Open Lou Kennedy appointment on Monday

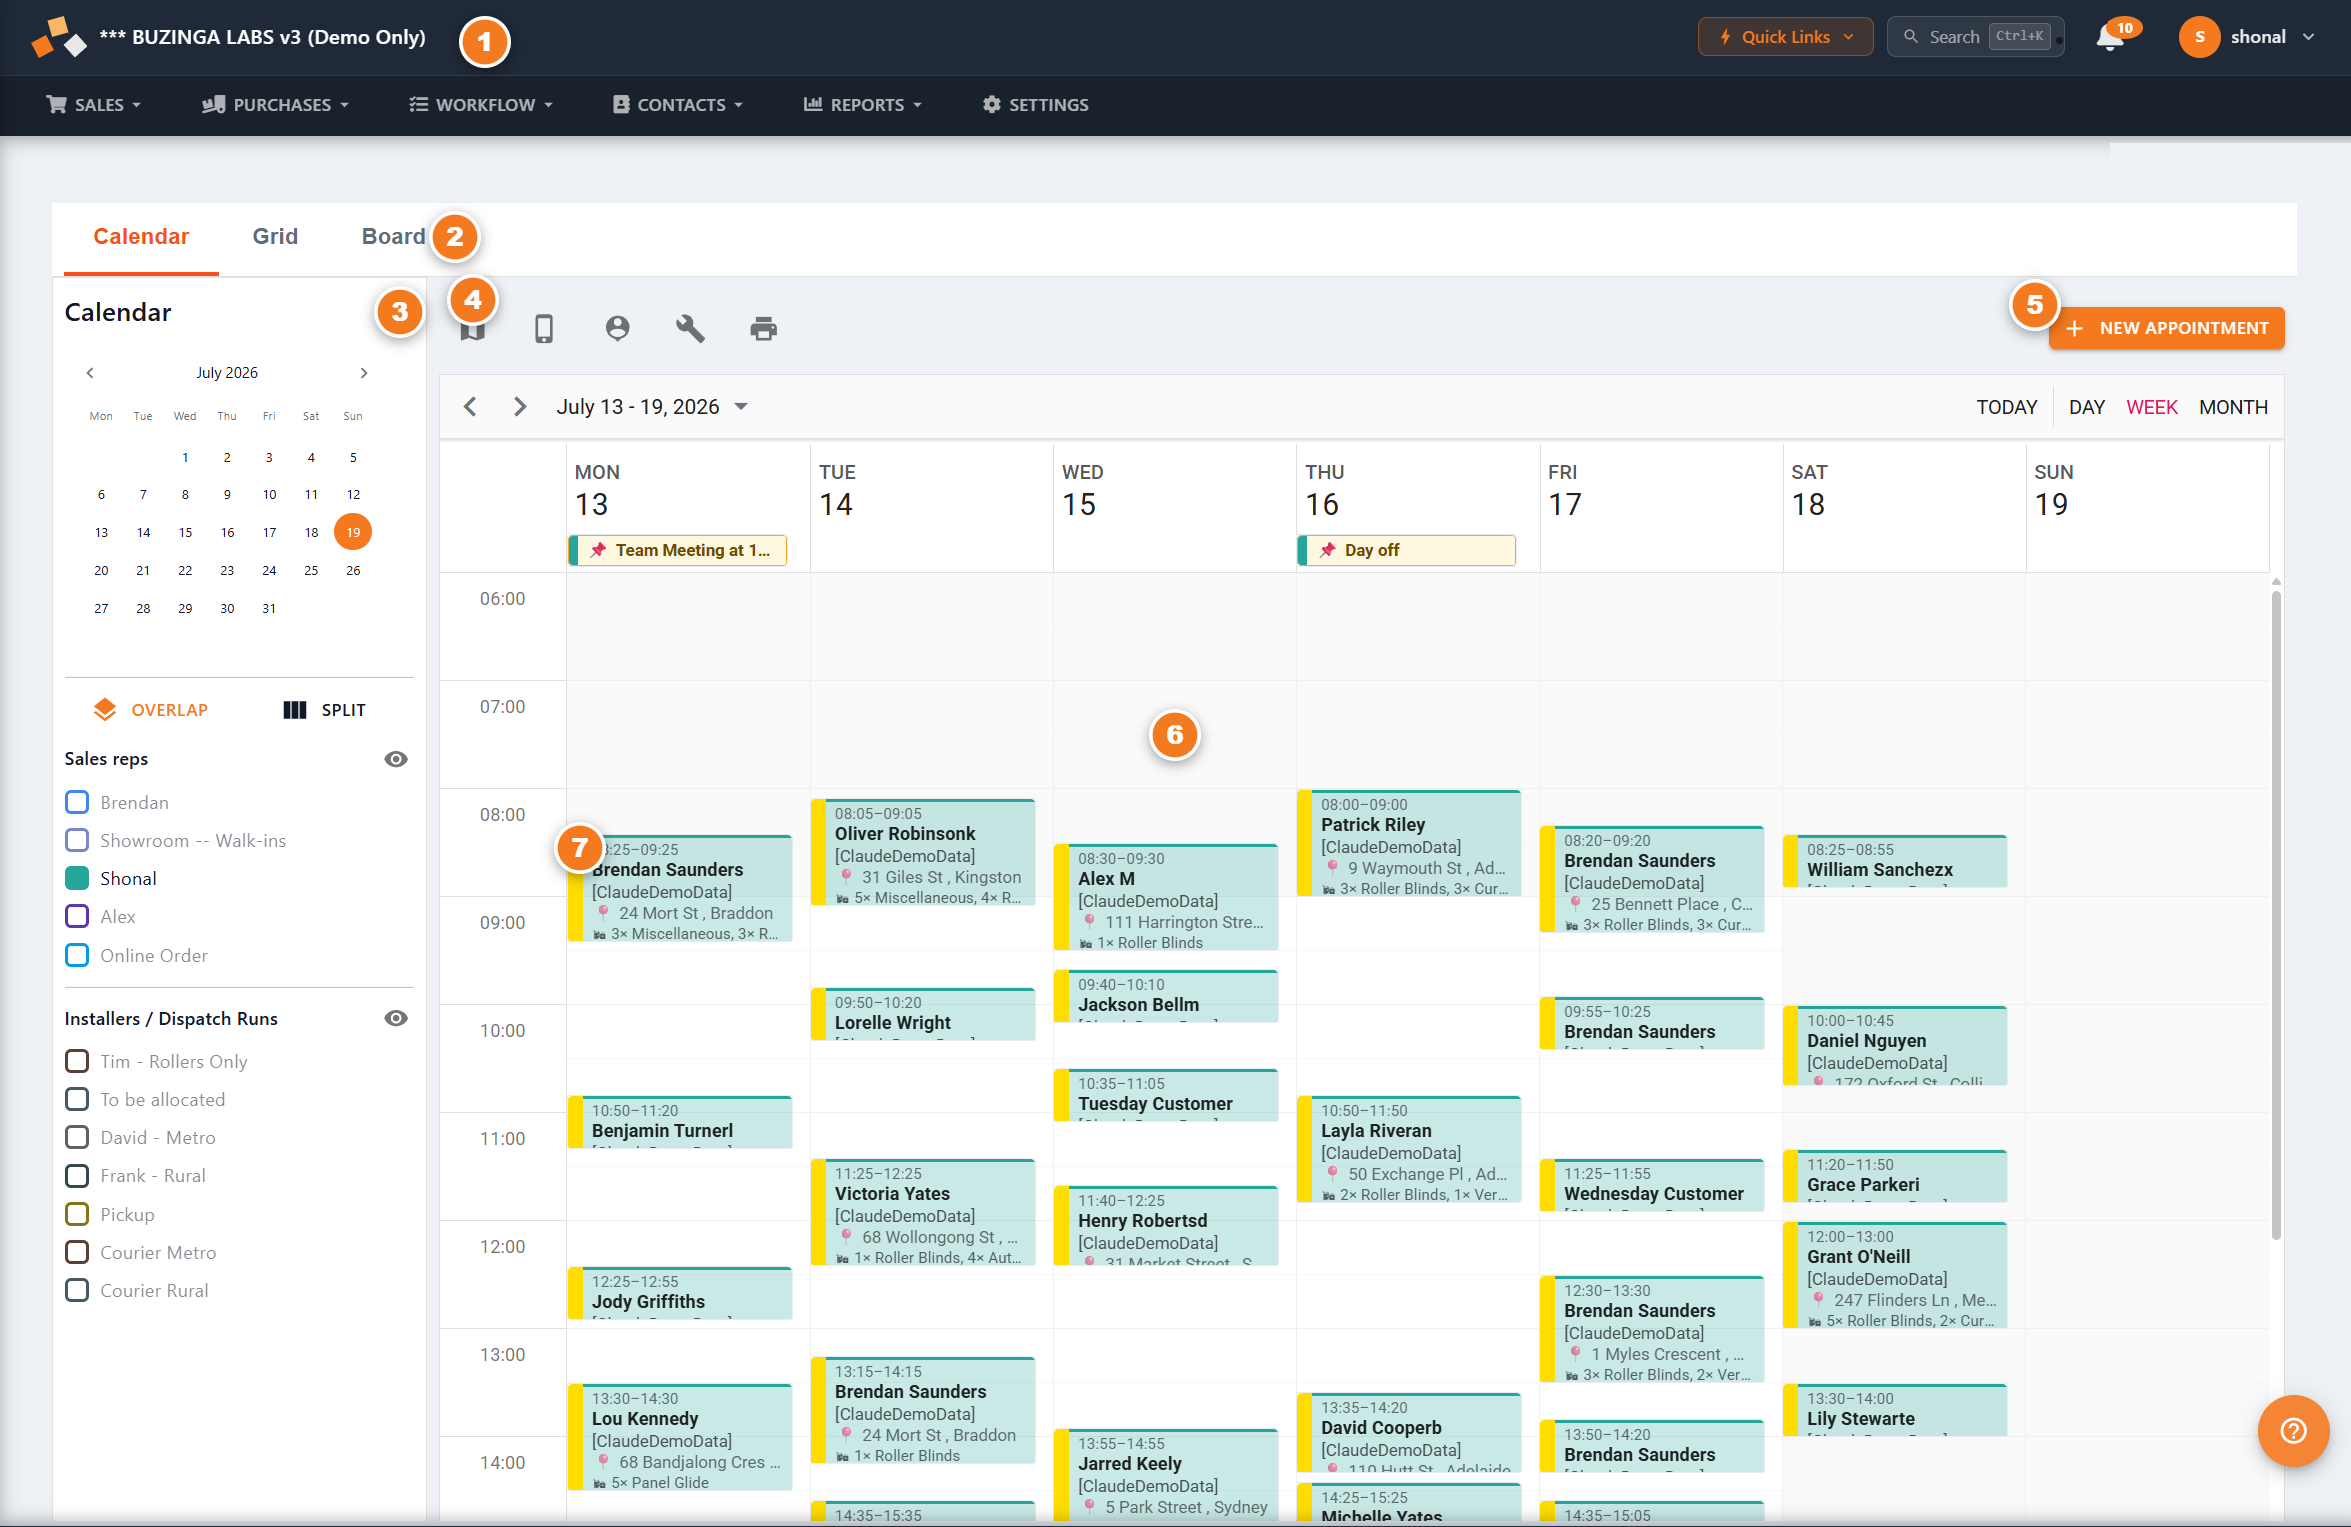click(681, 1438)
